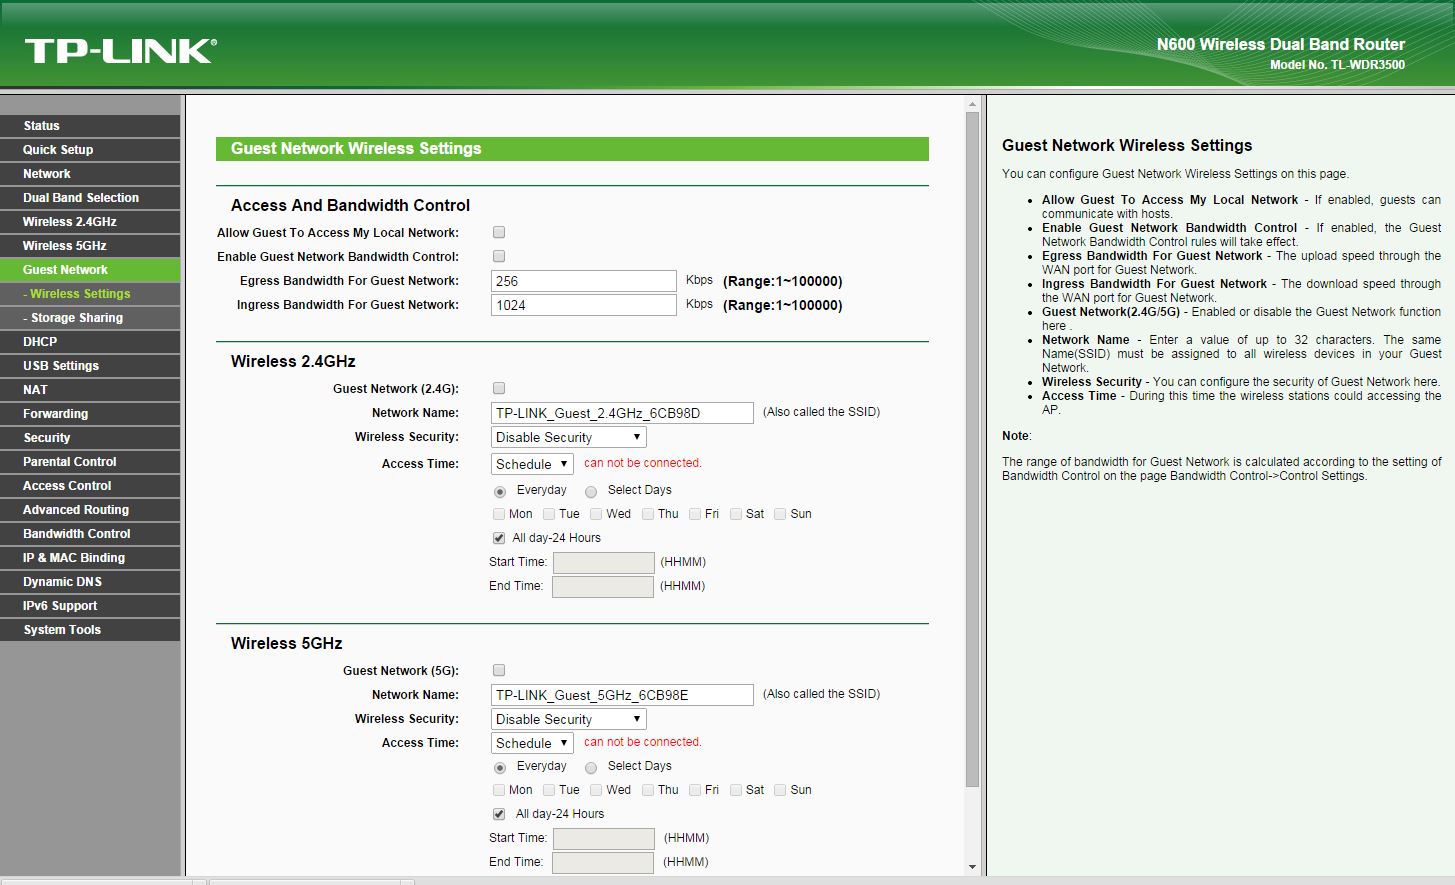Check Mon under Wireless 2.4GHz
1455x885 pixels.
[x=499, y=514]
